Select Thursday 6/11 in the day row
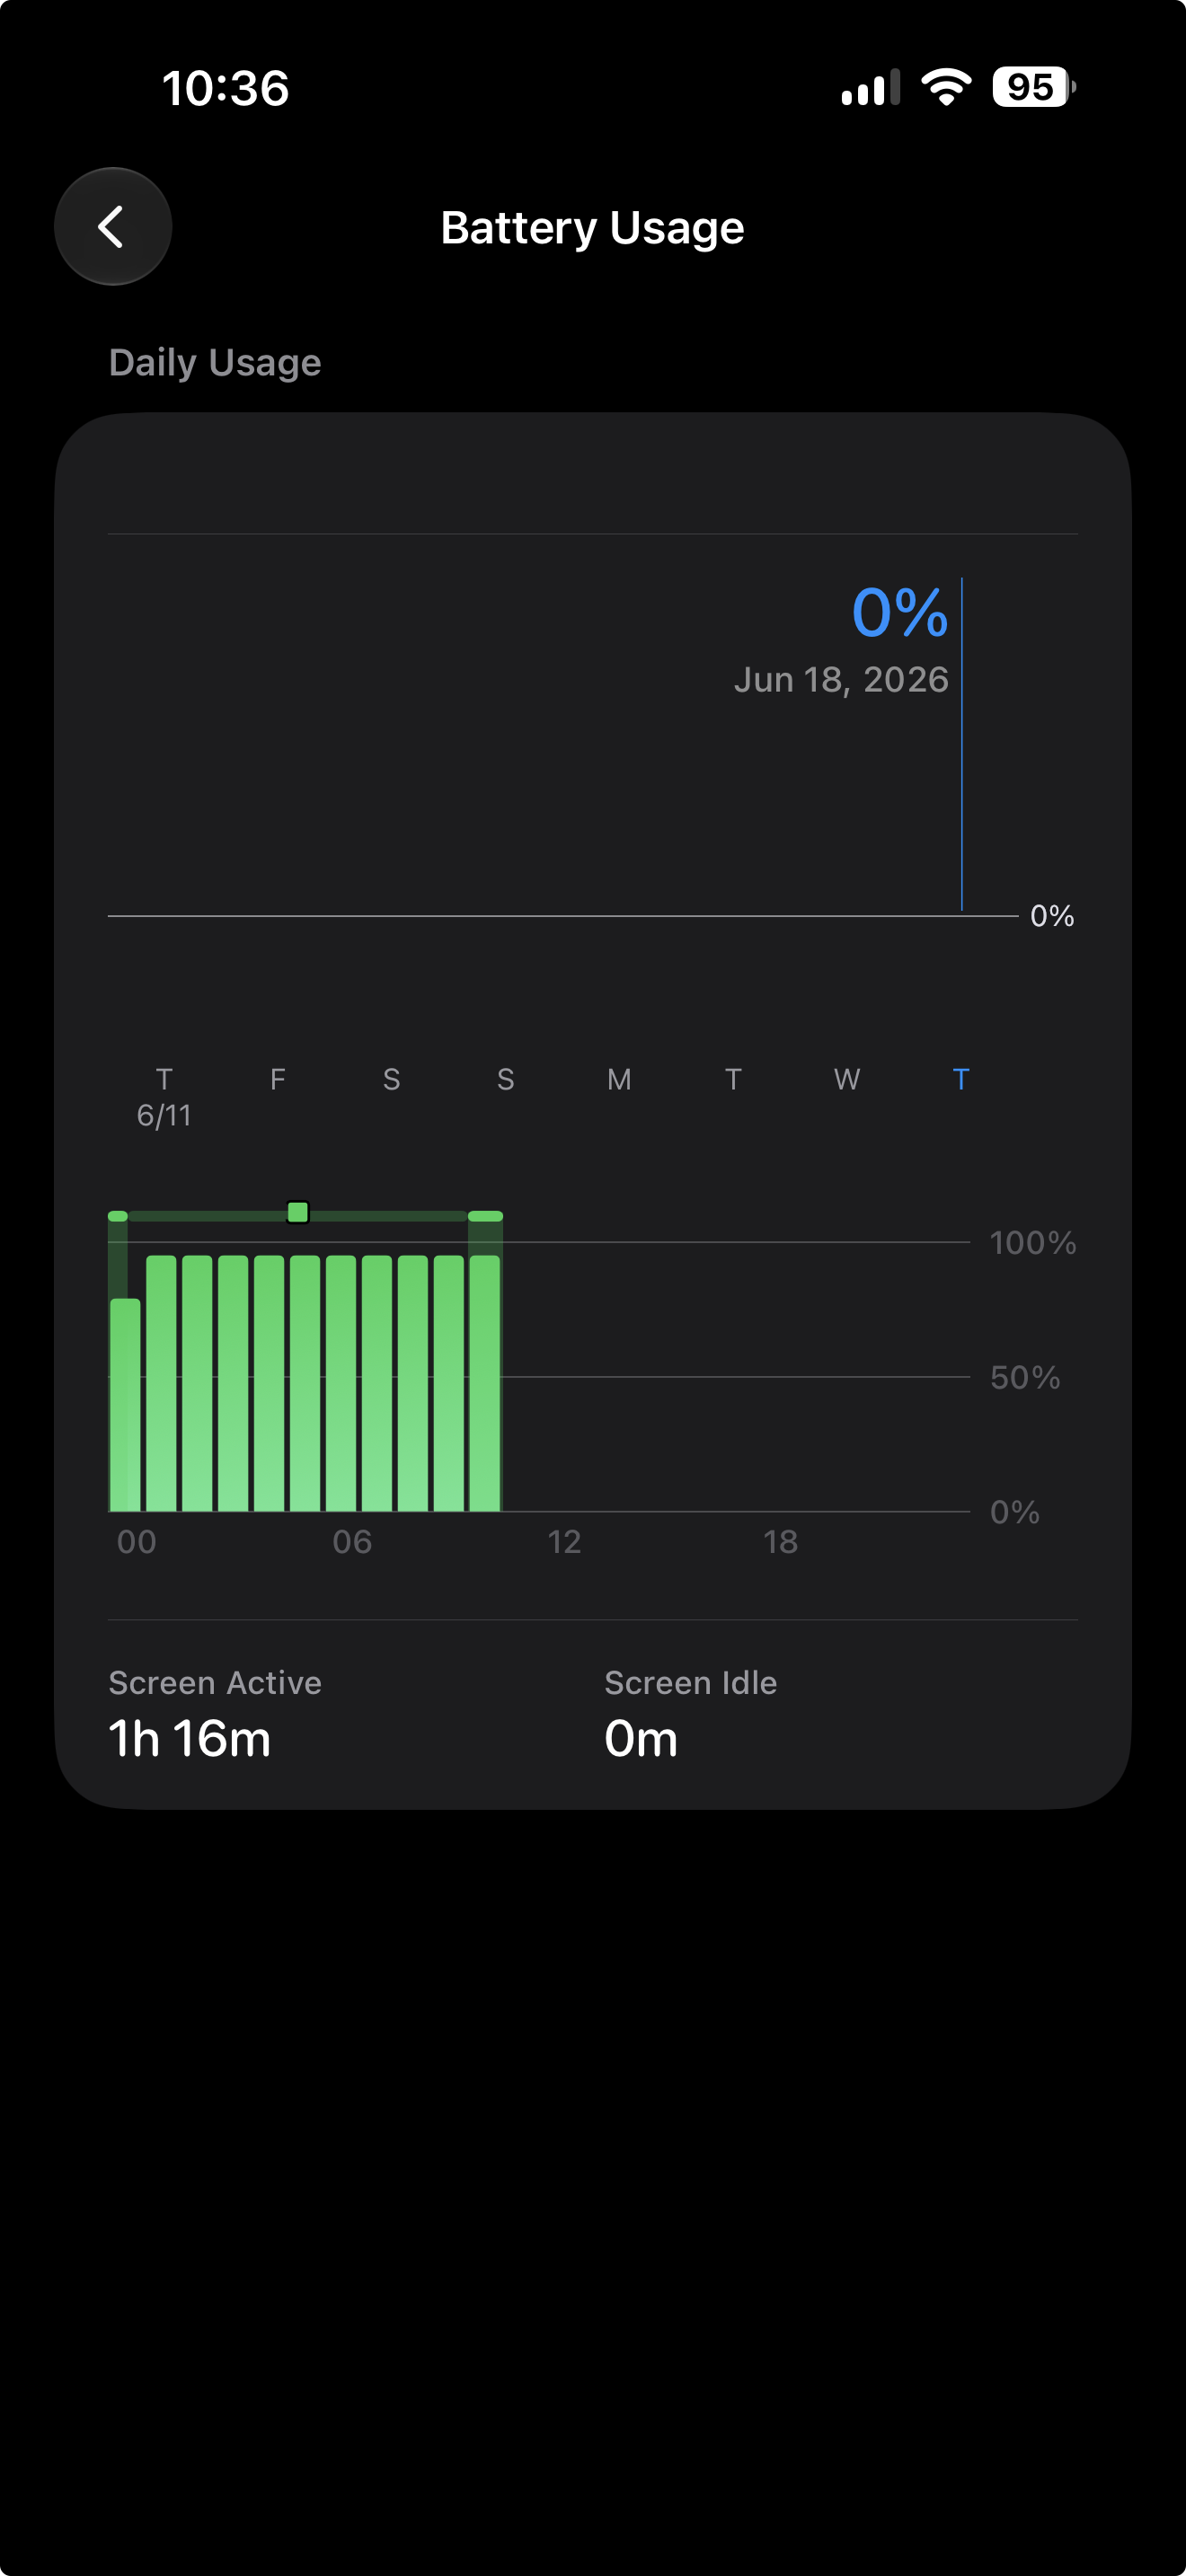Viewport: 1186px width, 2576px height. tap(164, 1096)
